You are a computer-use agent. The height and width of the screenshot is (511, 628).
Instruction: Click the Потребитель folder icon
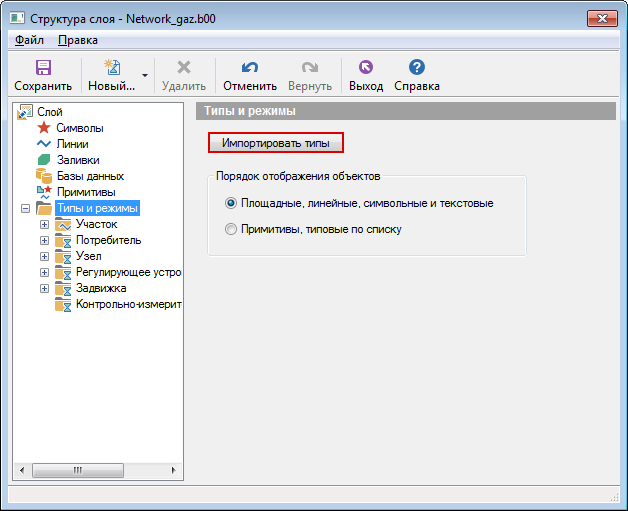click(63, 240)
